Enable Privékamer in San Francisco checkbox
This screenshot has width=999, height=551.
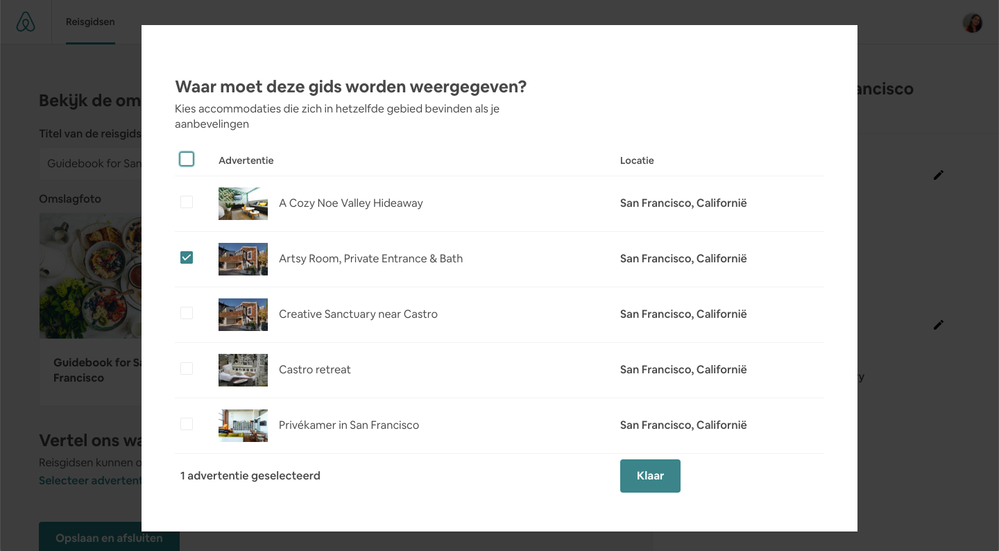tap(186, 424)
